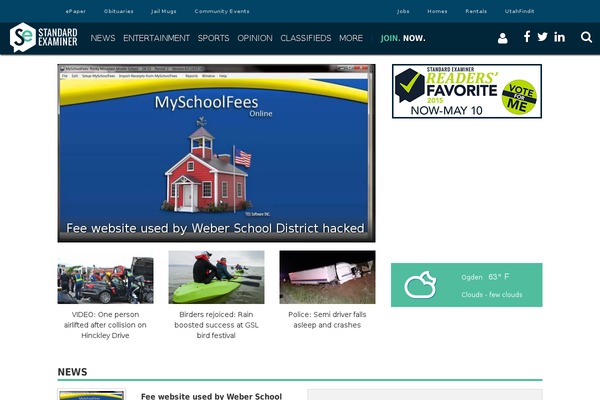Click the cloud weather icon

[x=420, y=285]
